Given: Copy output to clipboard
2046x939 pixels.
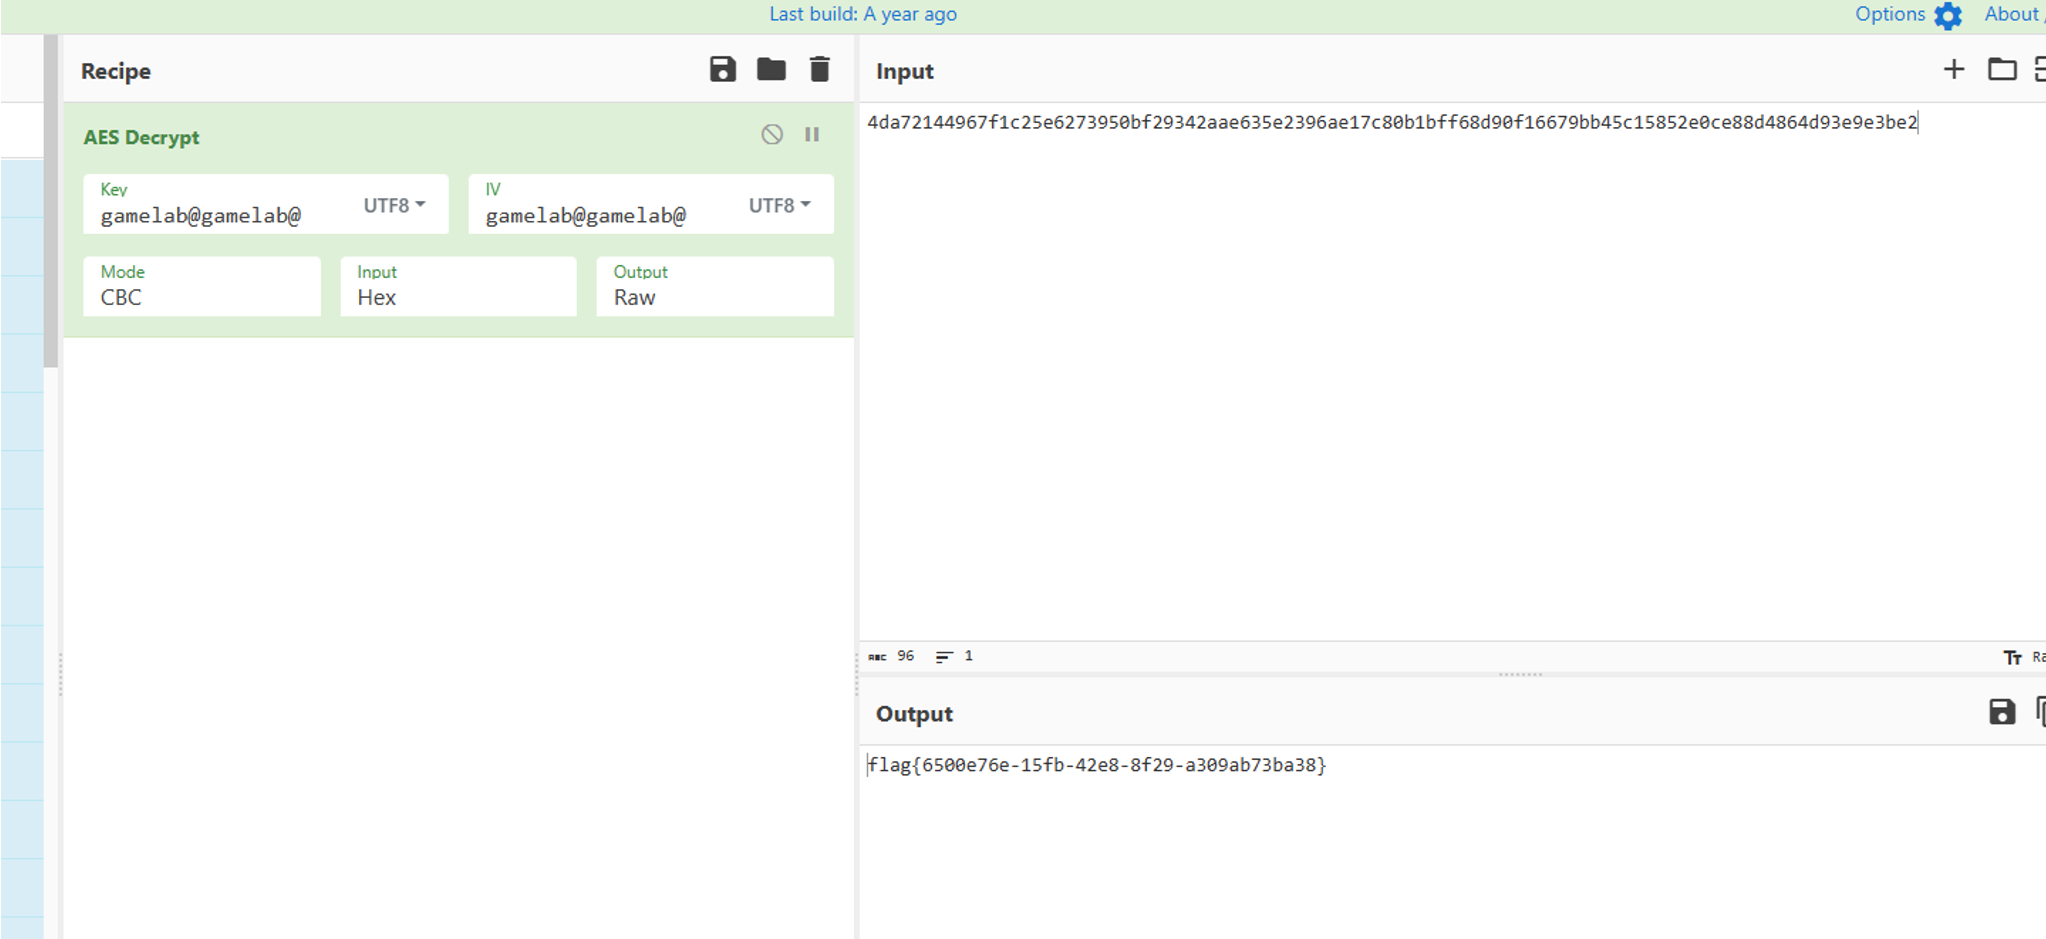Looking at the screenshot, I should pos(2040,712).
